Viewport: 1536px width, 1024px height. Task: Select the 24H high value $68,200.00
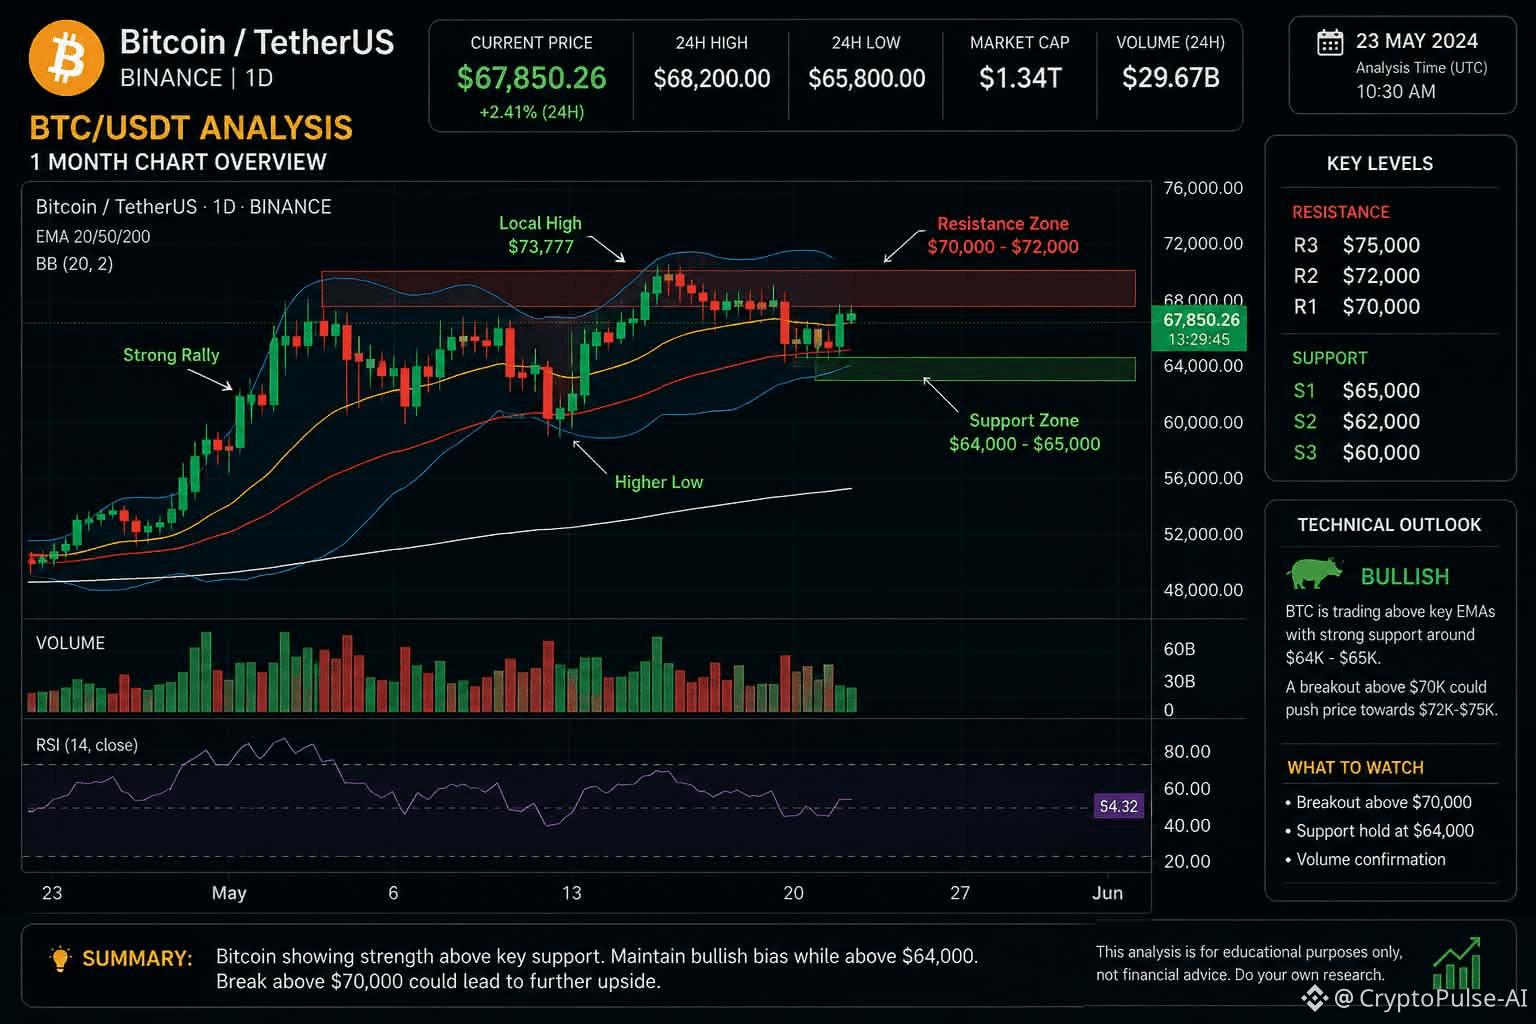pyautogui.click(x=712, y=78)
